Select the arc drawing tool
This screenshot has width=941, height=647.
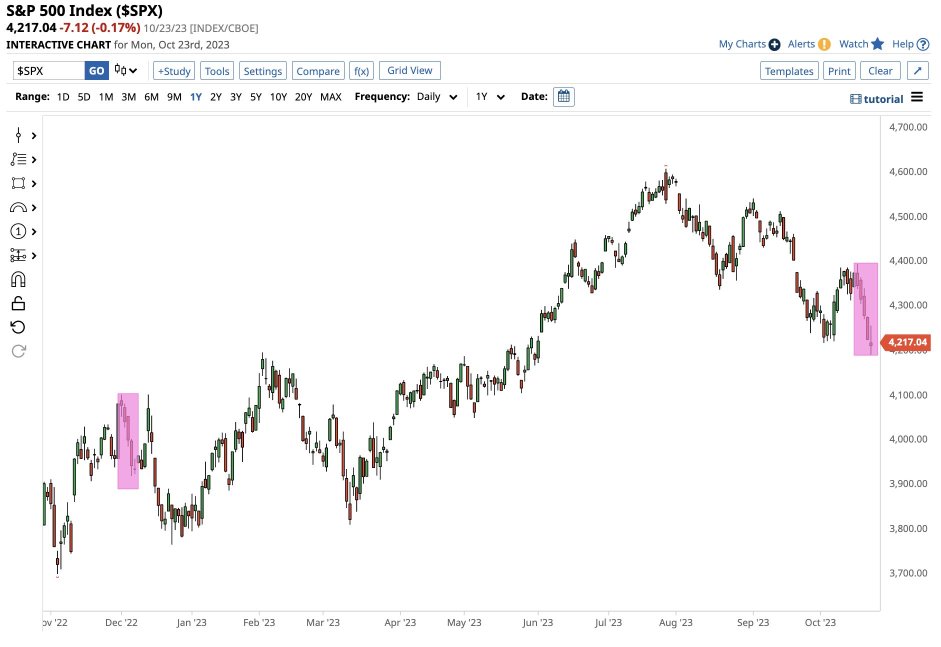point(18,208)
